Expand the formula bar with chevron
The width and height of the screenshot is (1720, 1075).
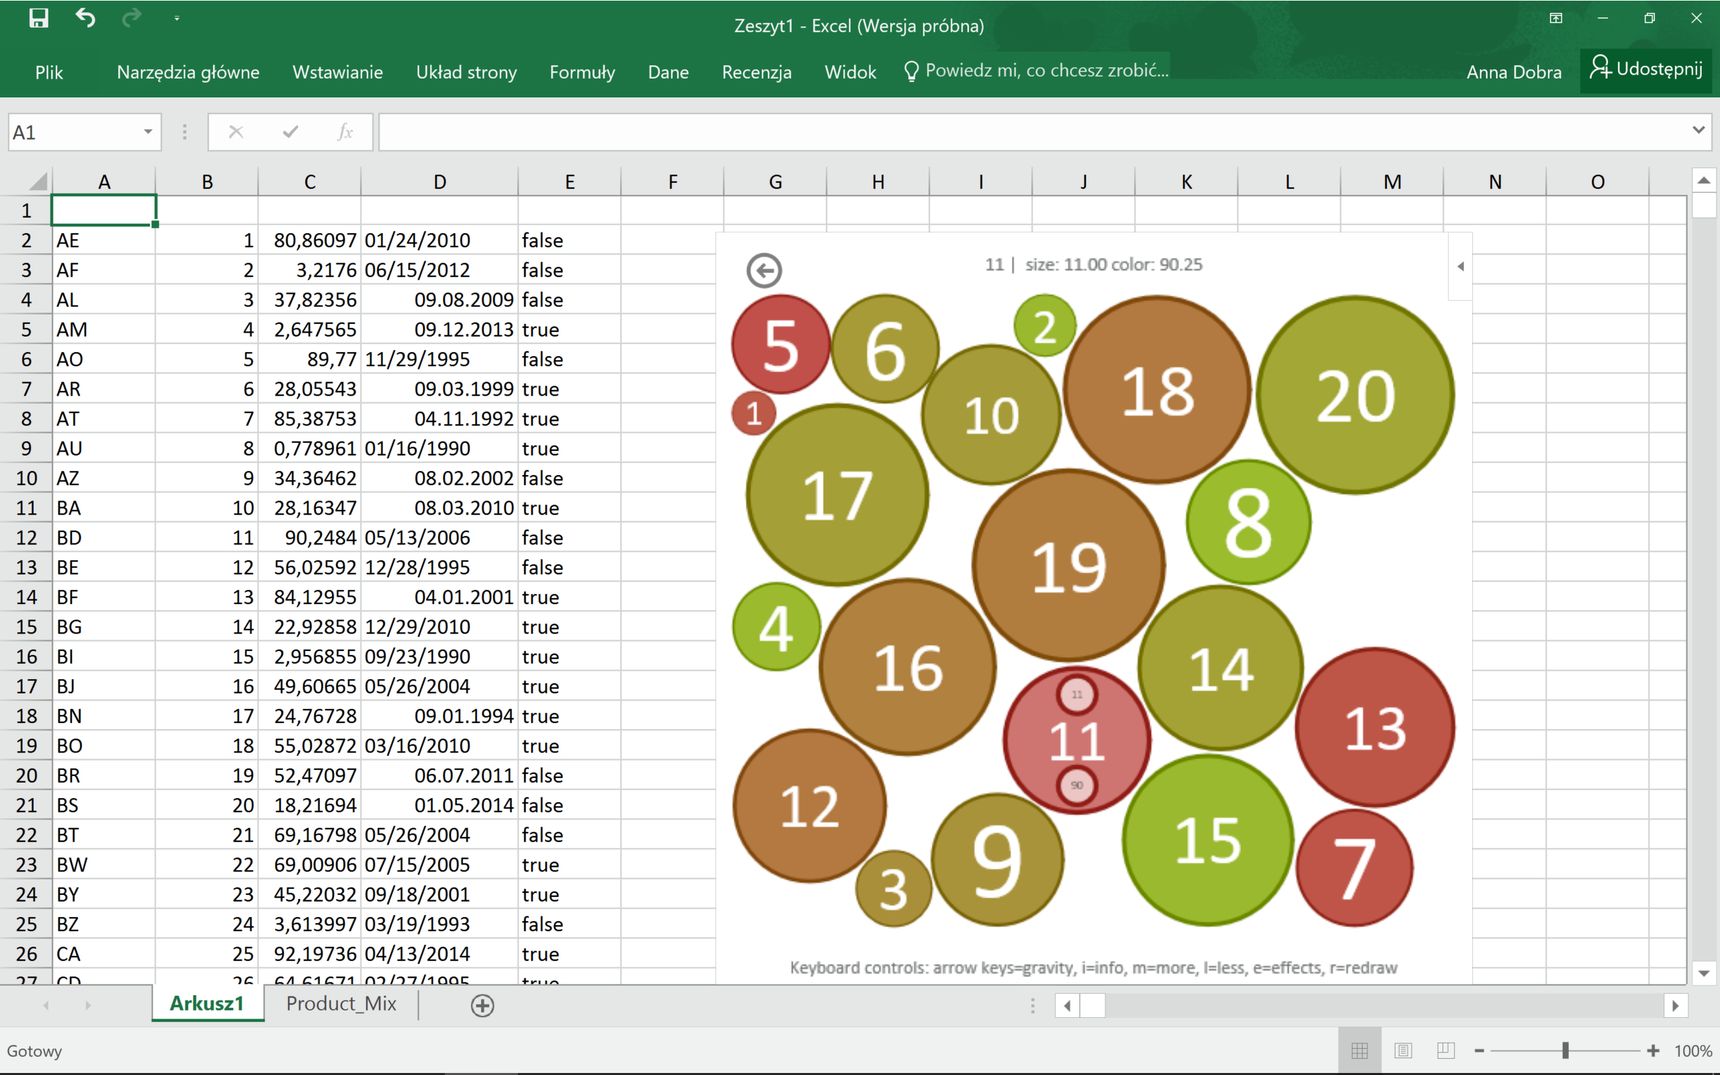tap(1698, 131)
